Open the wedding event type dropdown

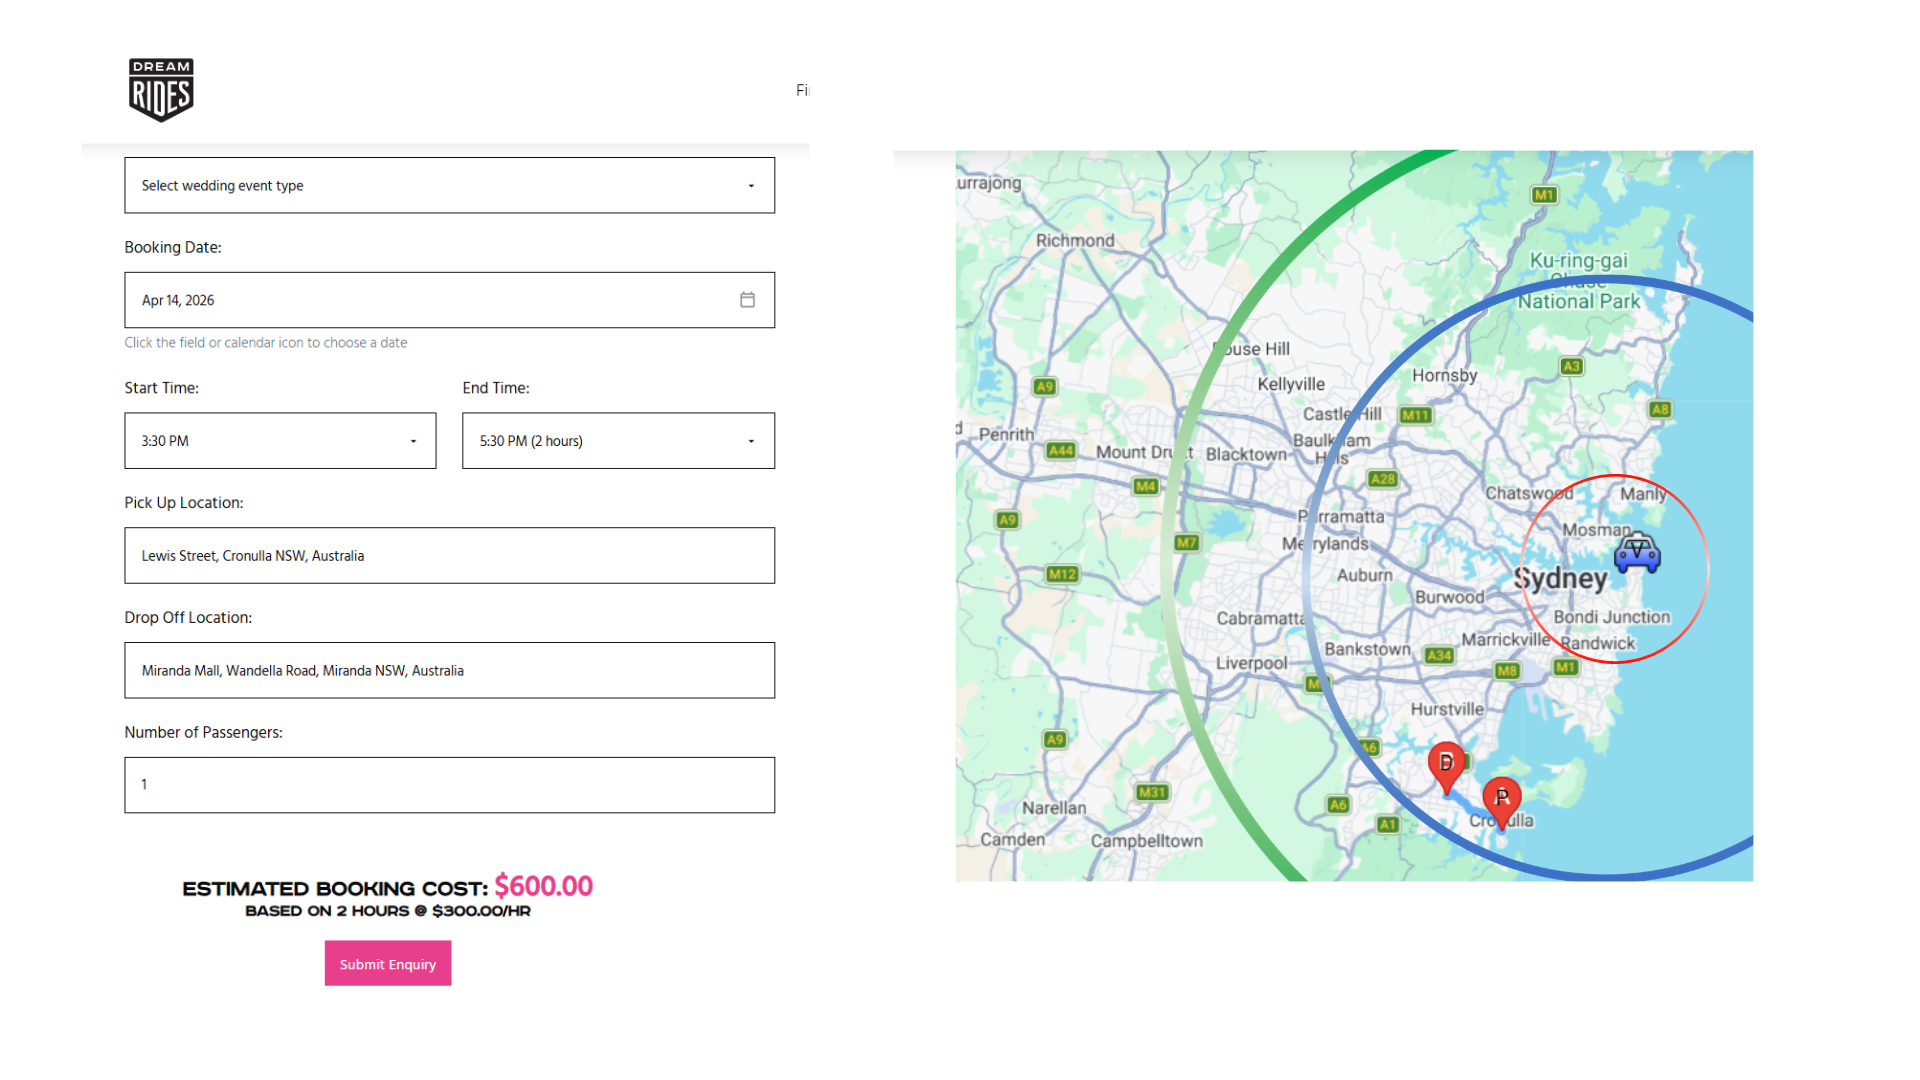(449, 185)
